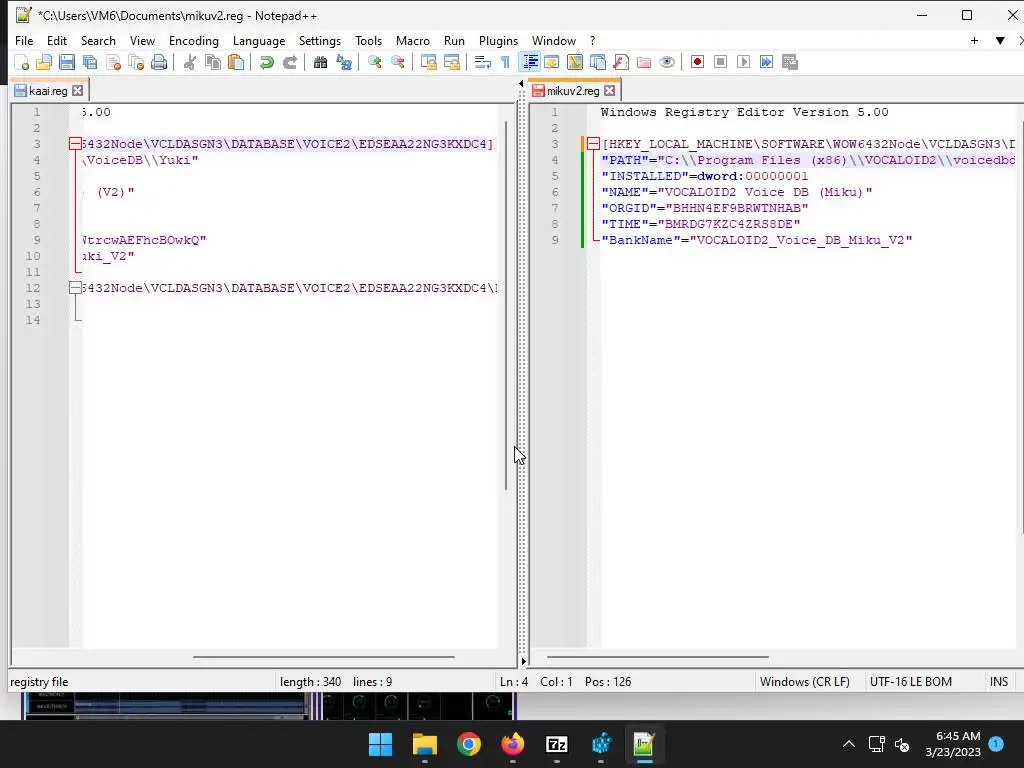The image size is (1024, 768).
Task: Collapse line 3 fold in kaai.reg
Action: [75, 144]
